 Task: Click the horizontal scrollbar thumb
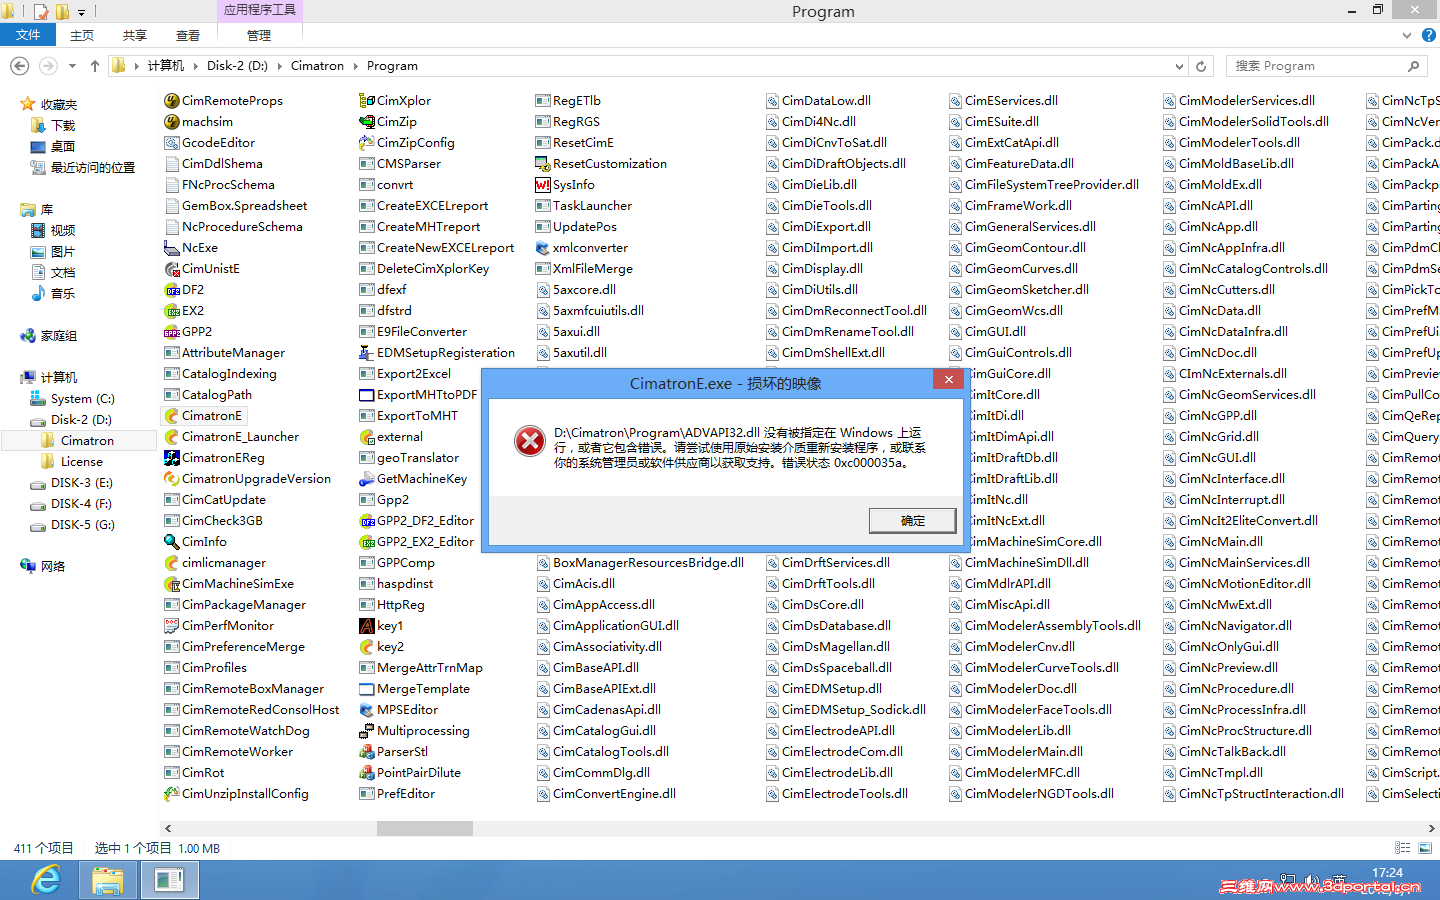point(425,828)
